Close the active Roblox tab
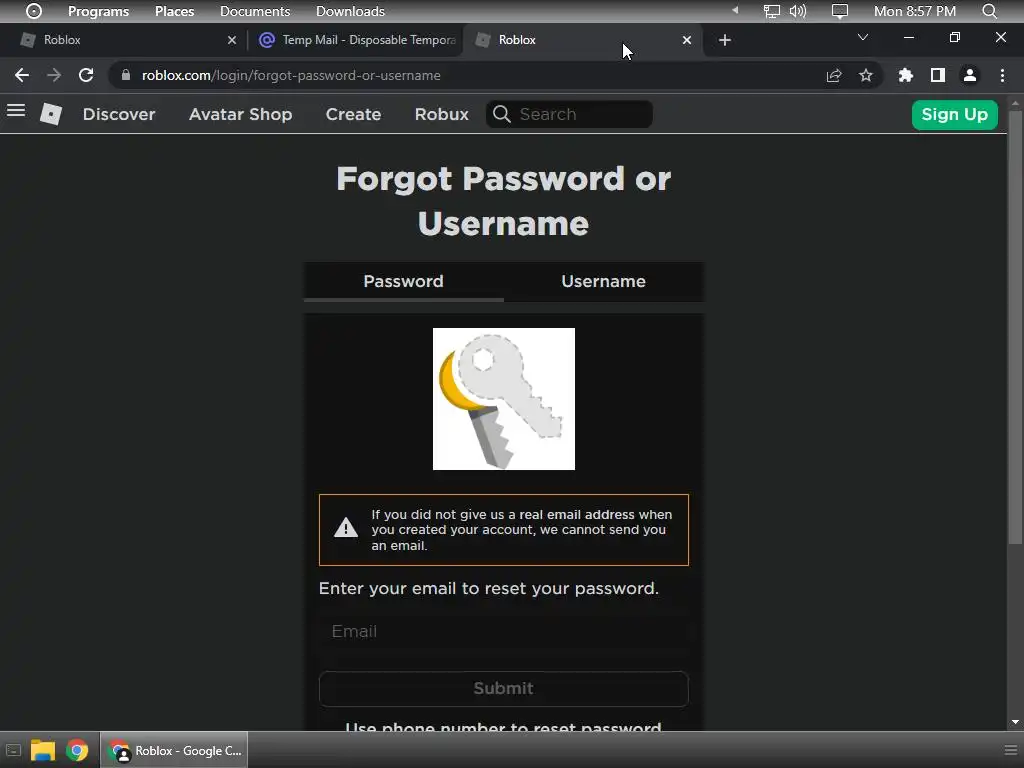Screen dimensions: 1024x768 pos(686,40)
